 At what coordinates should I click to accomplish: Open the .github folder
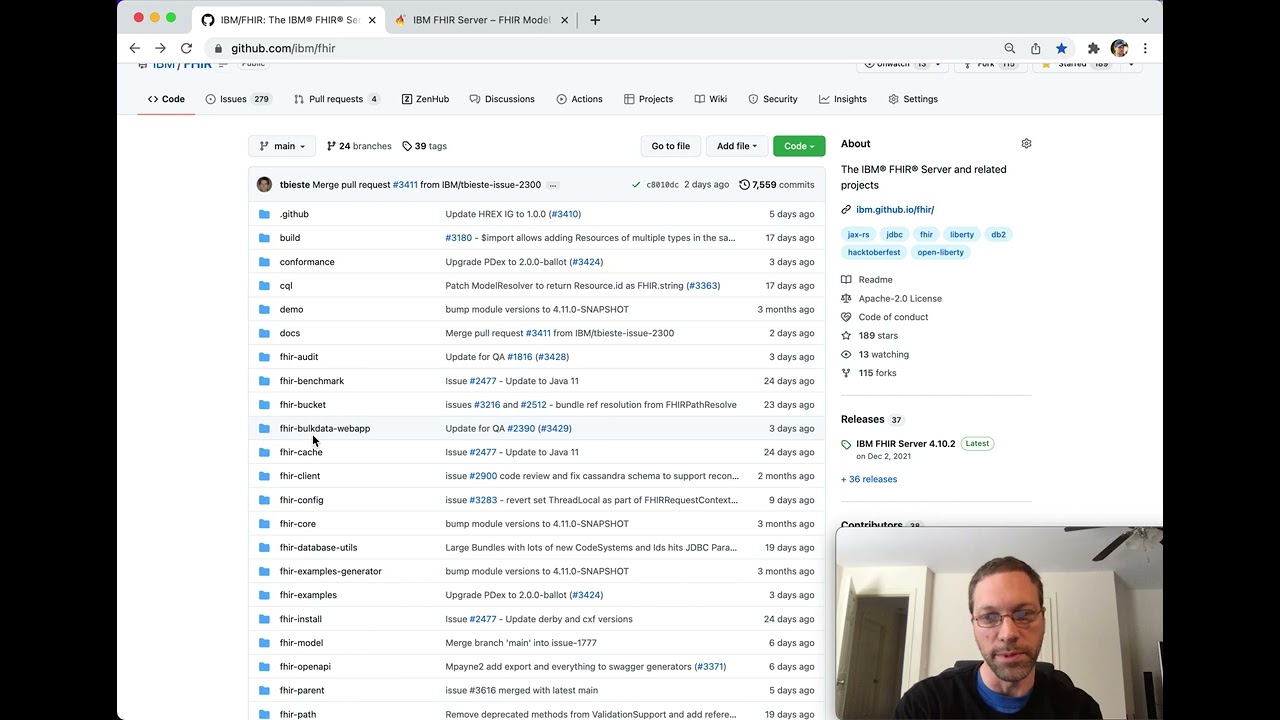[x=294, y=214]
